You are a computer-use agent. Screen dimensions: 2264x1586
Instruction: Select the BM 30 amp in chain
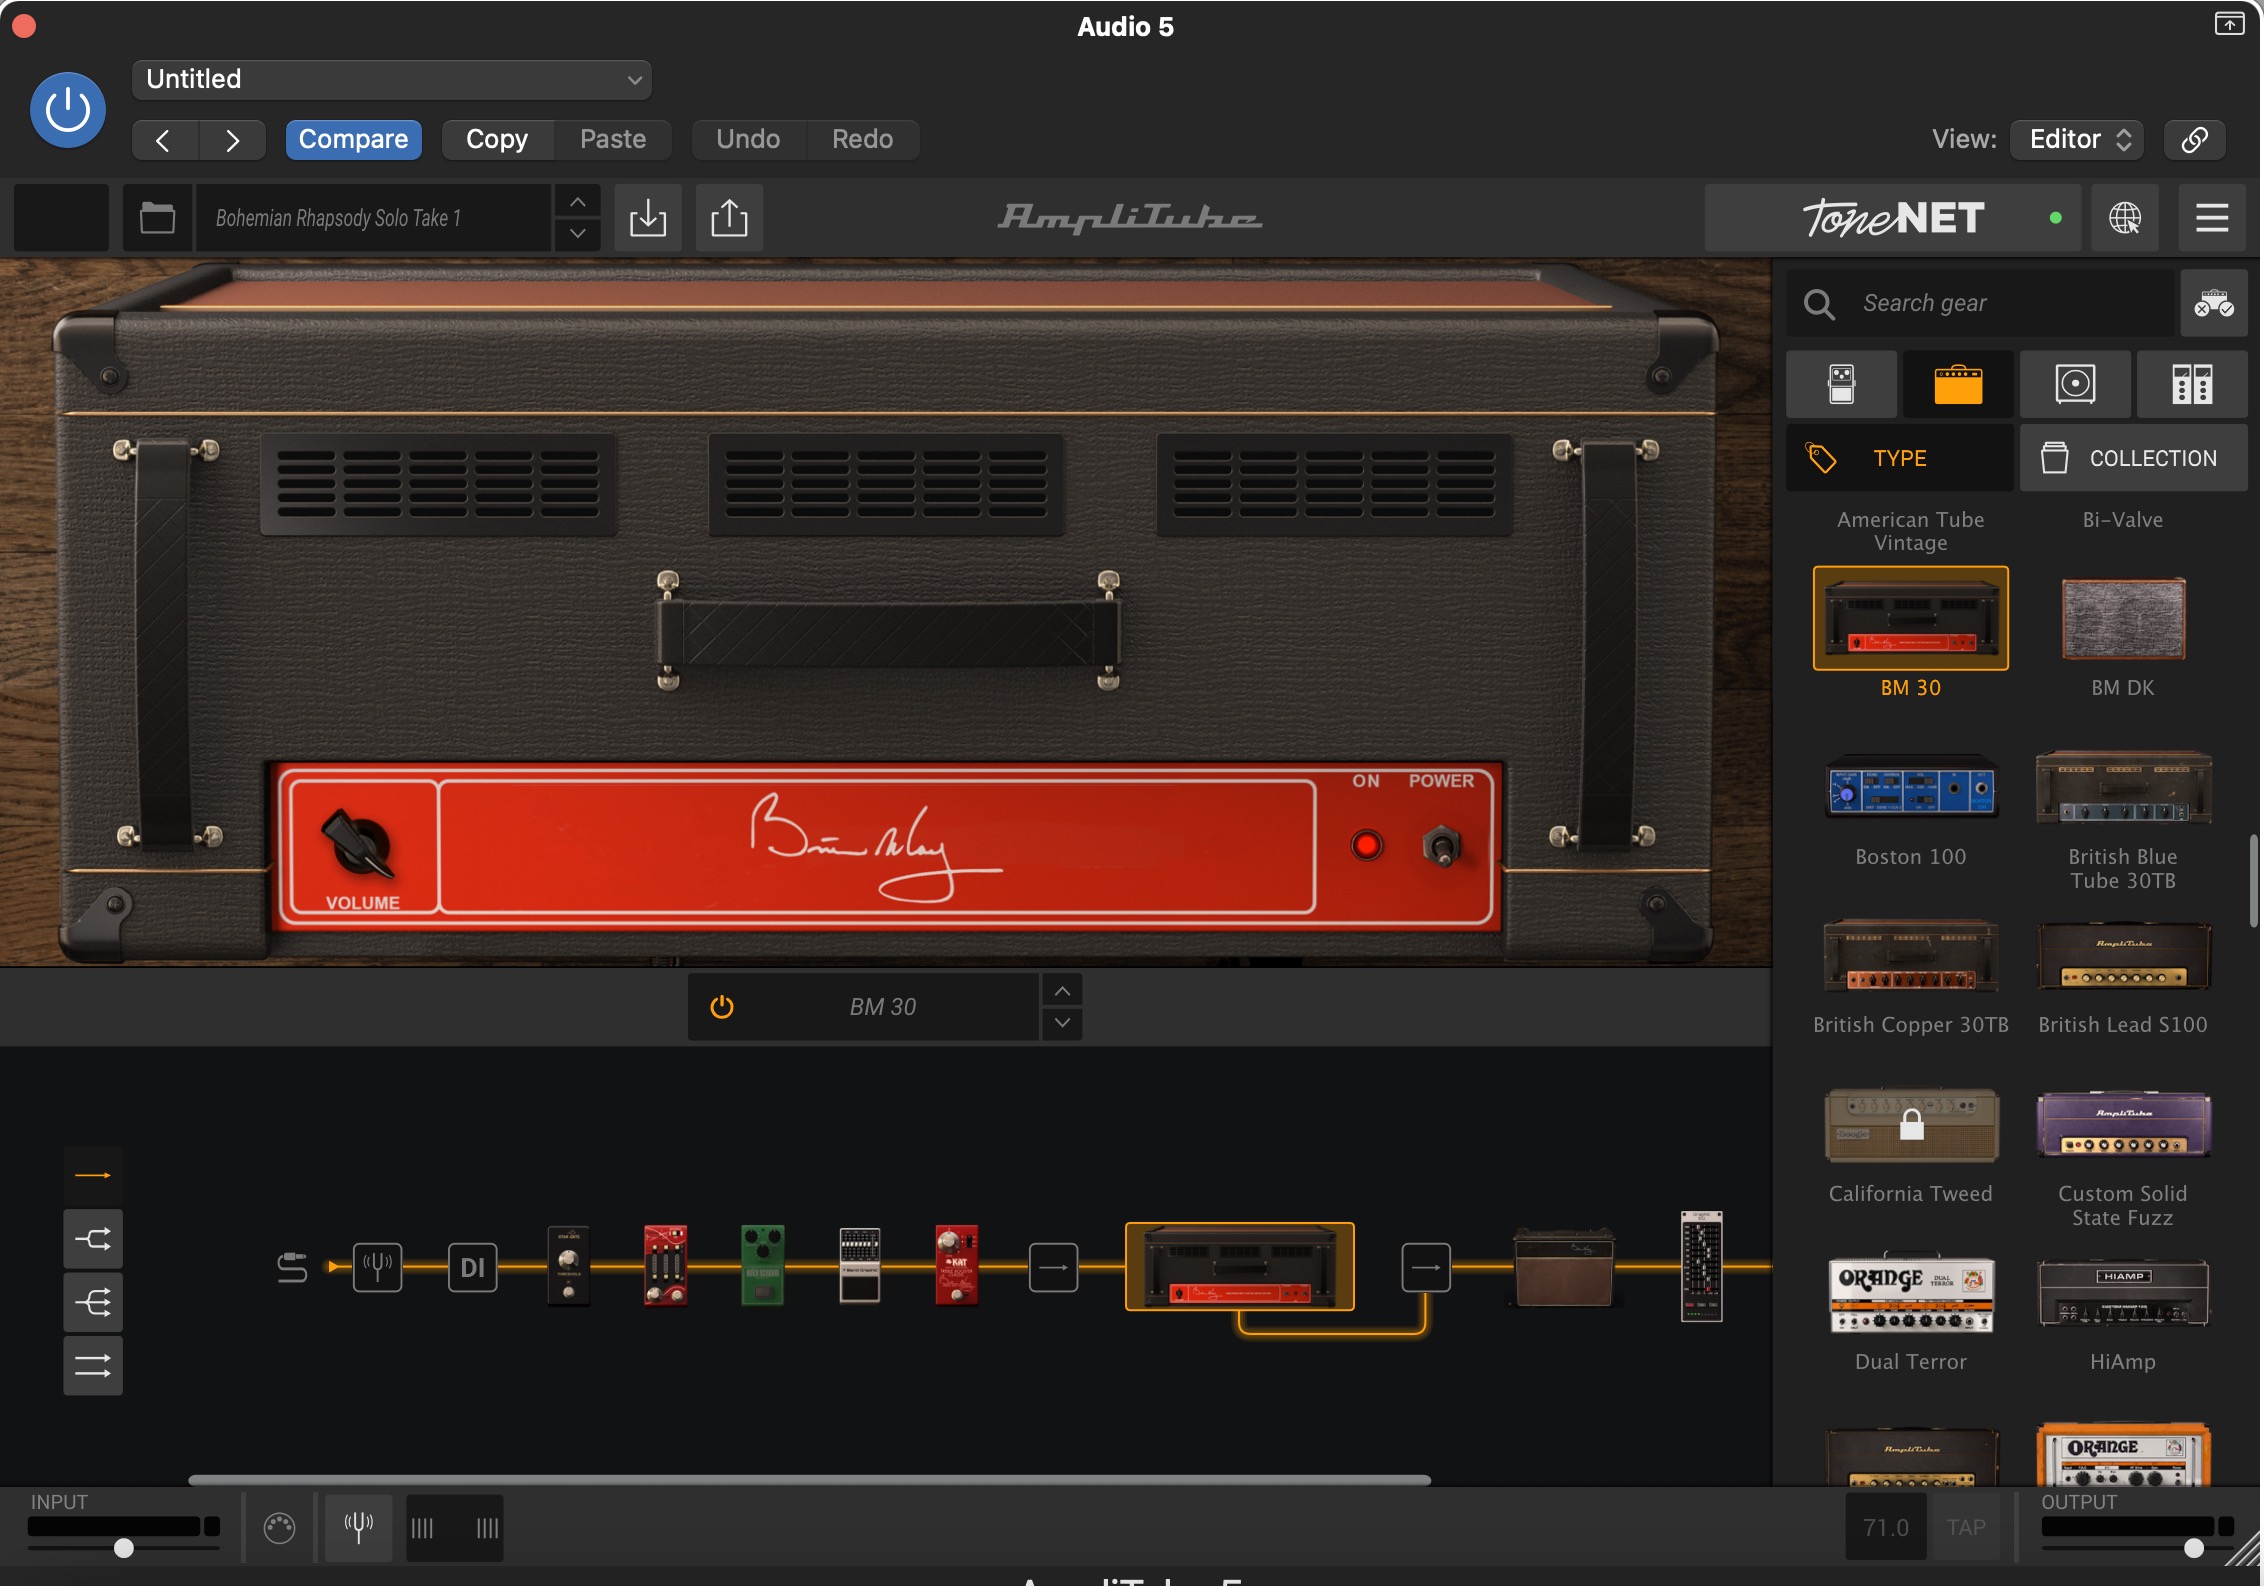[1239, 1267]
